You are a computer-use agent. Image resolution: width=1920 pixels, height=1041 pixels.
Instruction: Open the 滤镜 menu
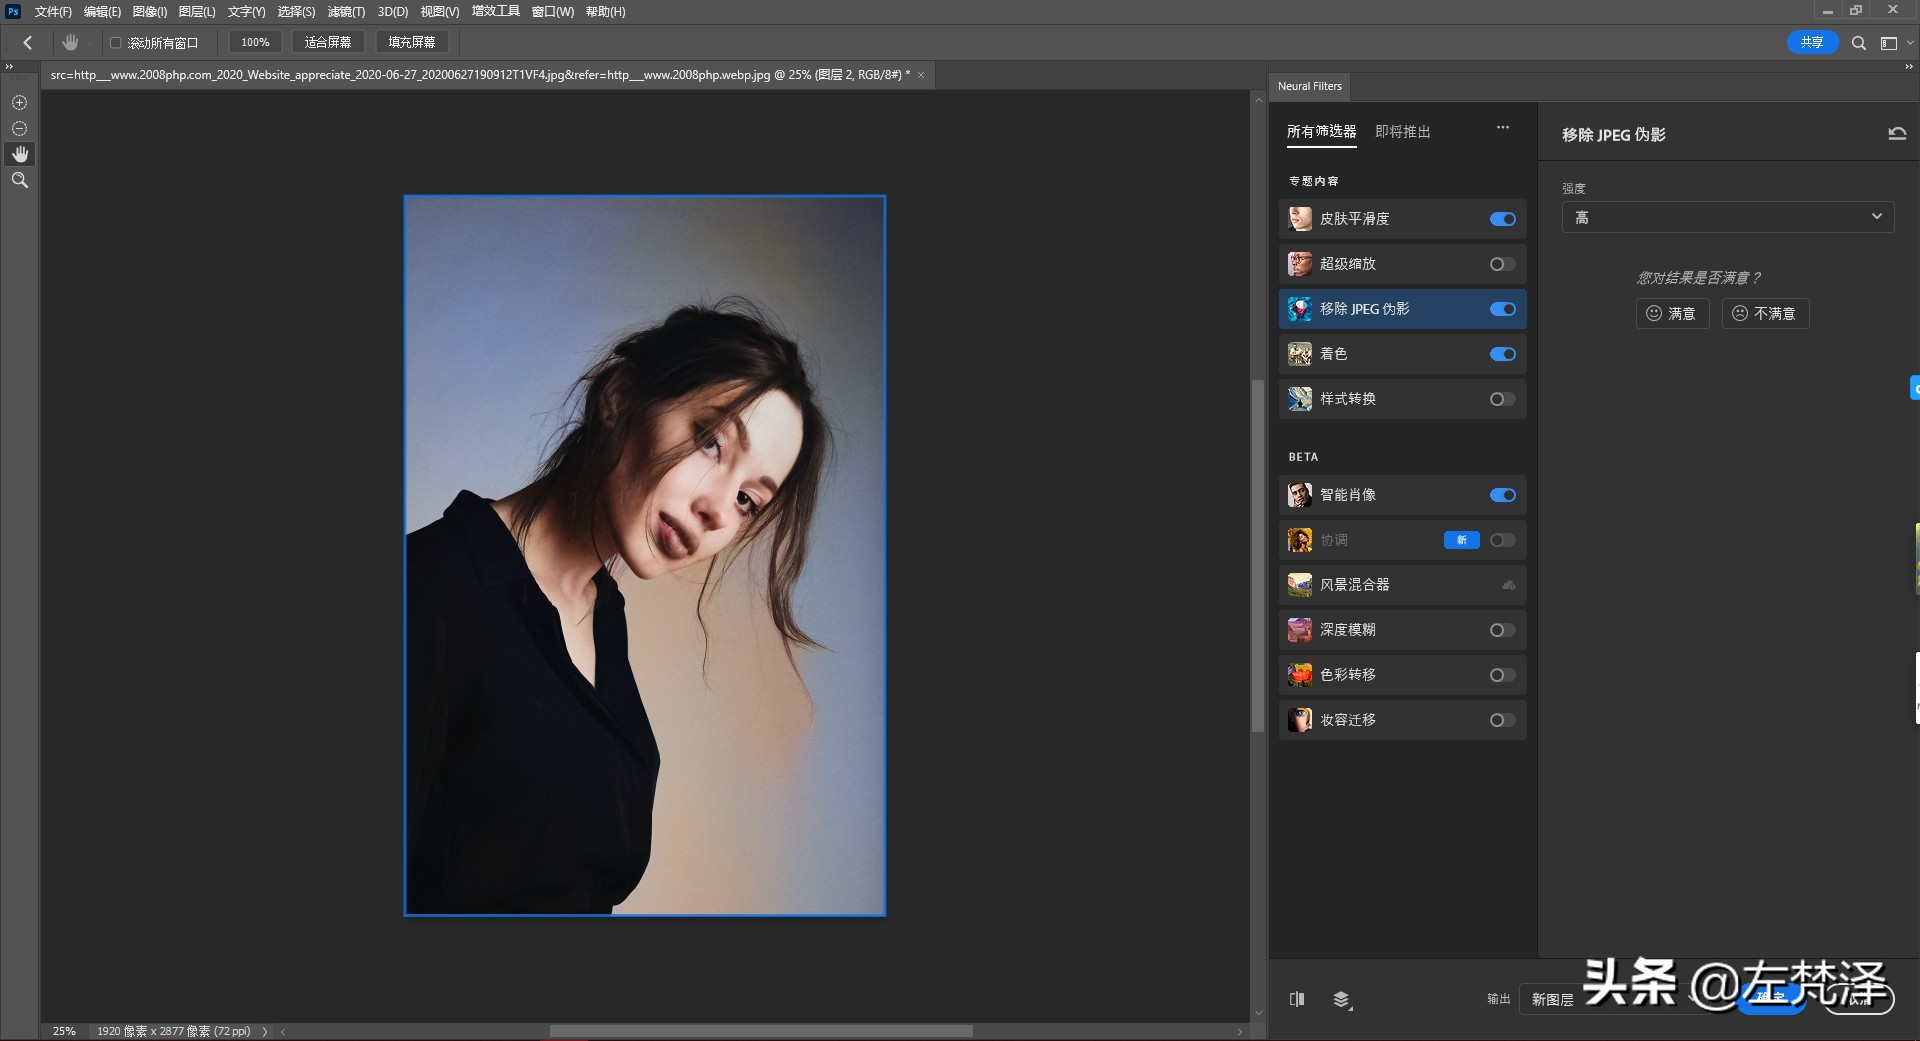345,12
